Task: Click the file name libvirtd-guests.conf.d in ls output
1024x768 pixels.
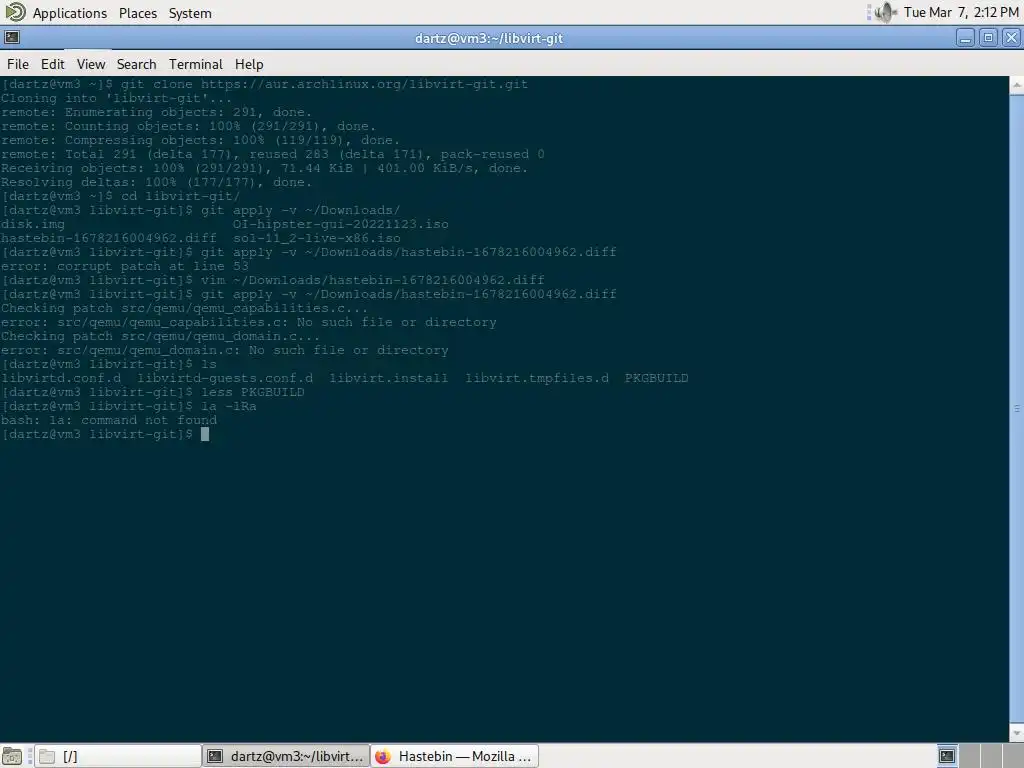Action: click(225, 378)
